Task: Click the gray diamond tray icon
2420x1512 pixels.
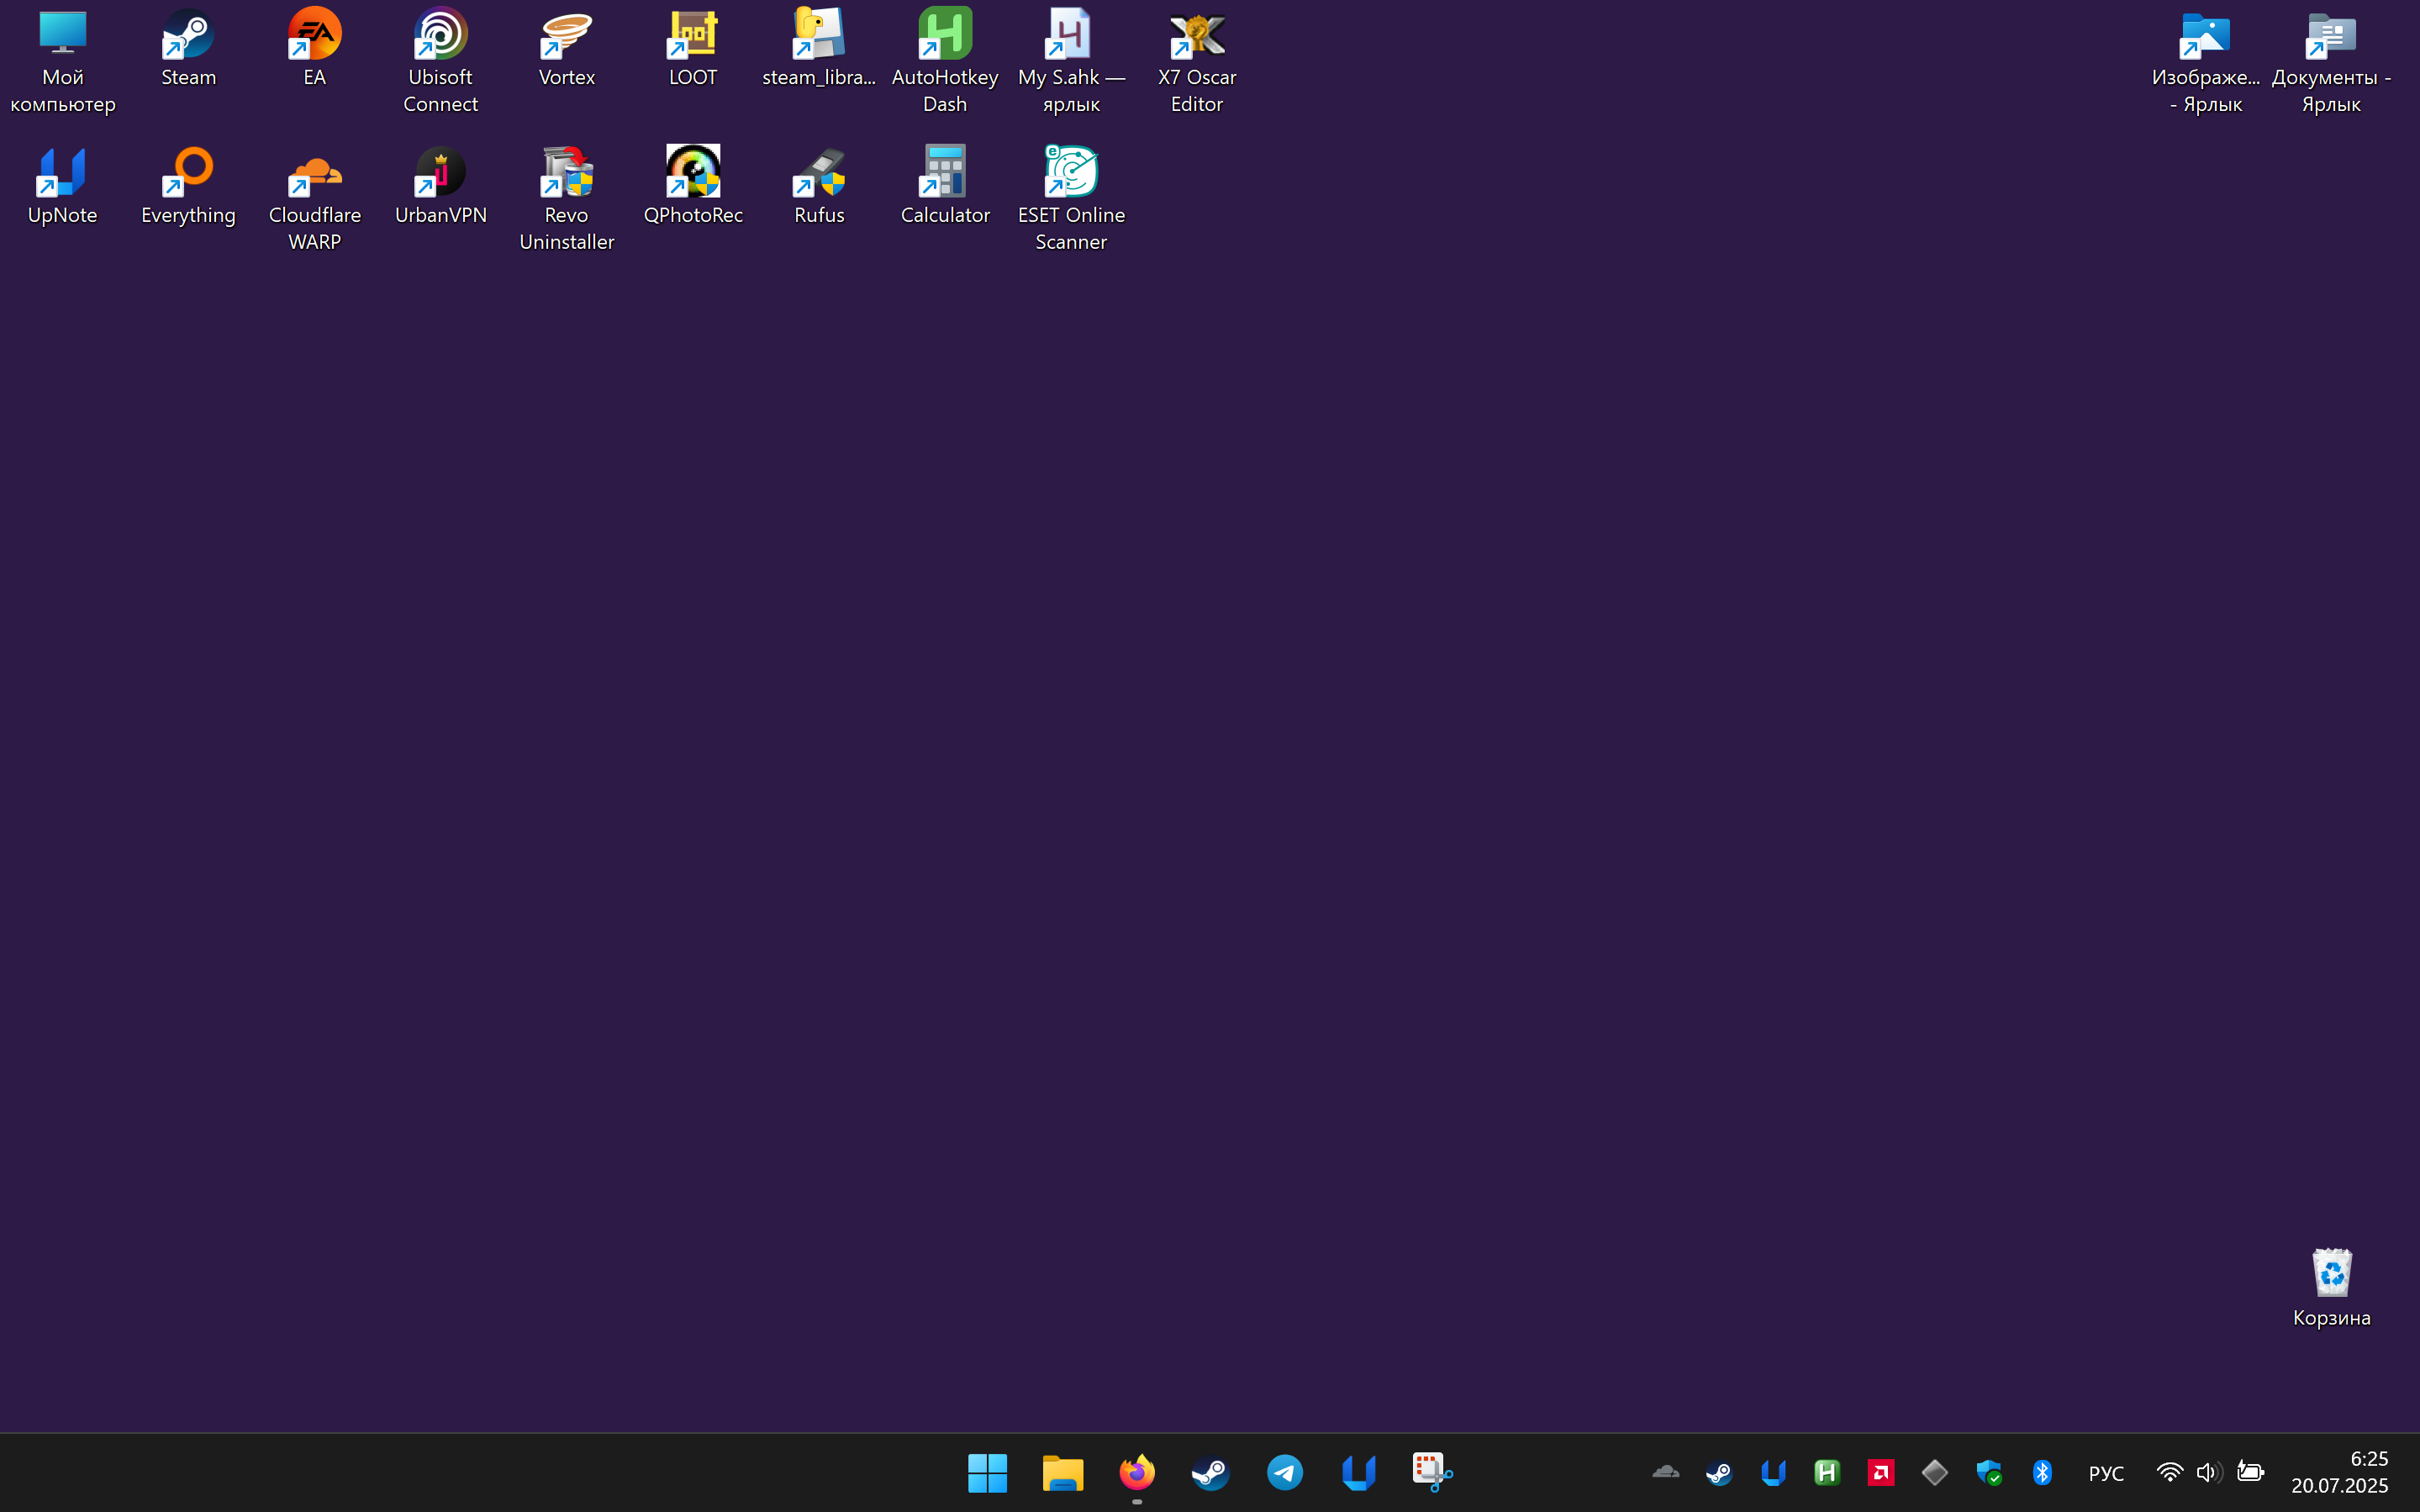Action: [x=1935, y=1472]
